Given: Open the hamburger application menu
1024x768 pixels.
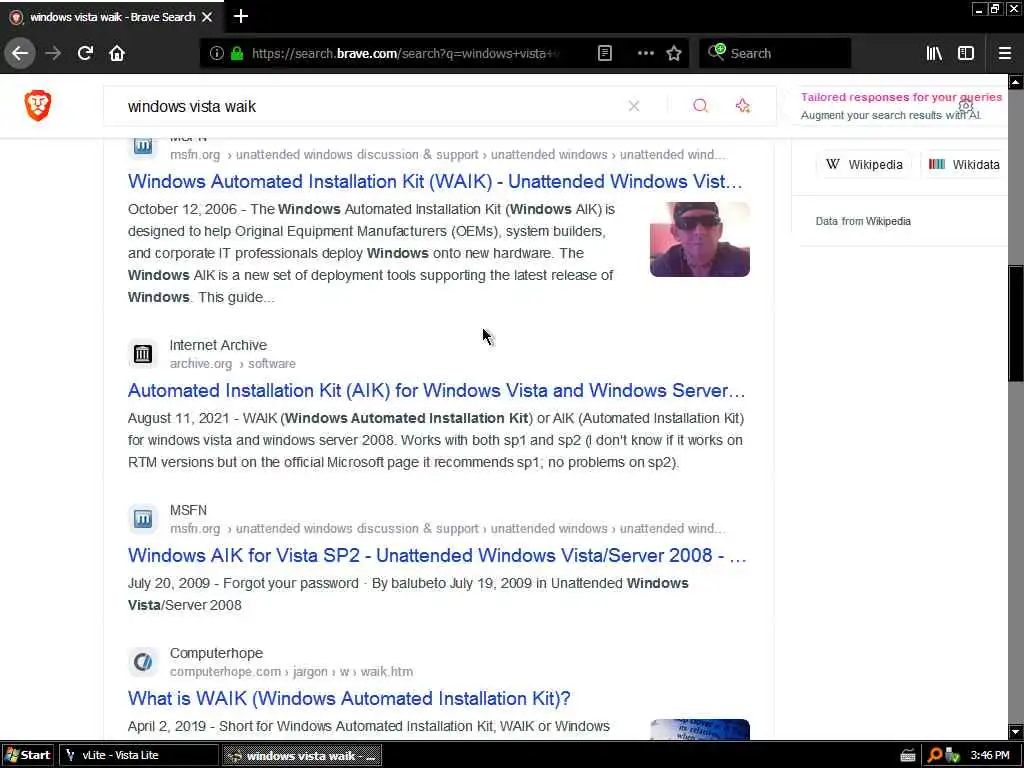Looking at the screenshot, I should coord(1004,54).
